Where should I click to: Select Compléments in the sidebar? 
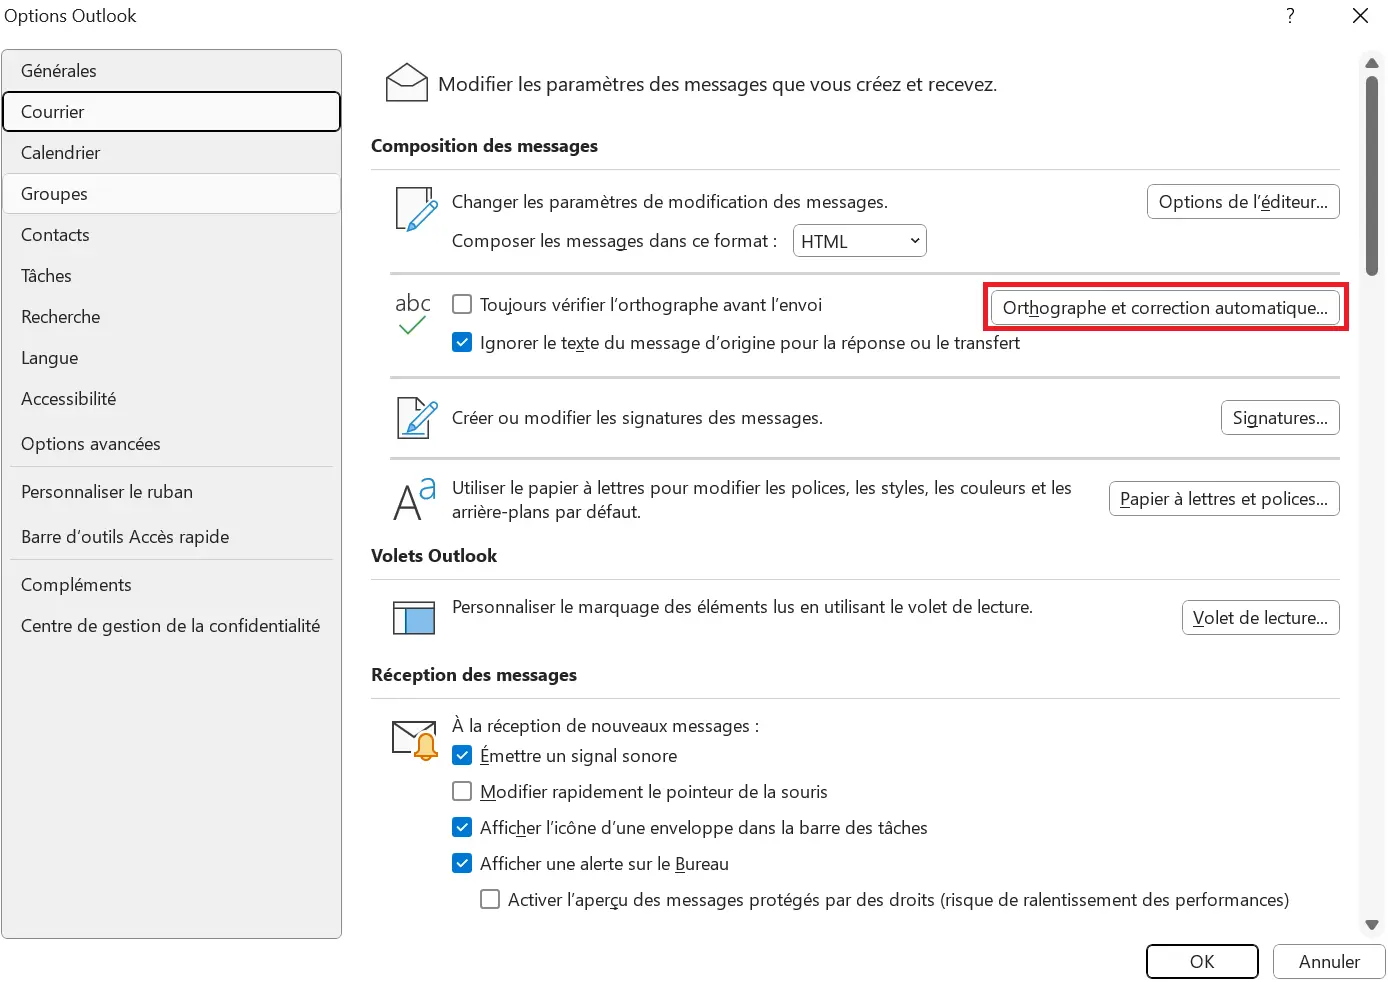(172, 585)
